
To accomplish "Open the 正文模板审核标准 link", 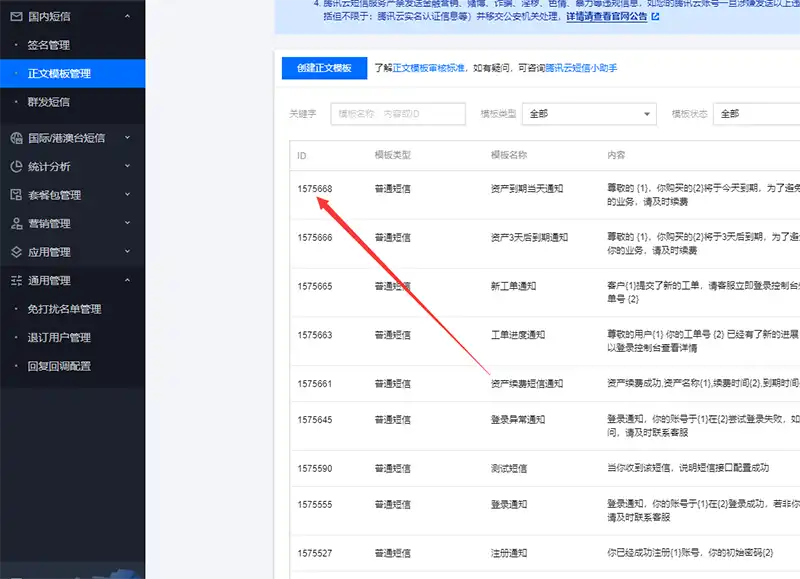I will pos(428,68).
